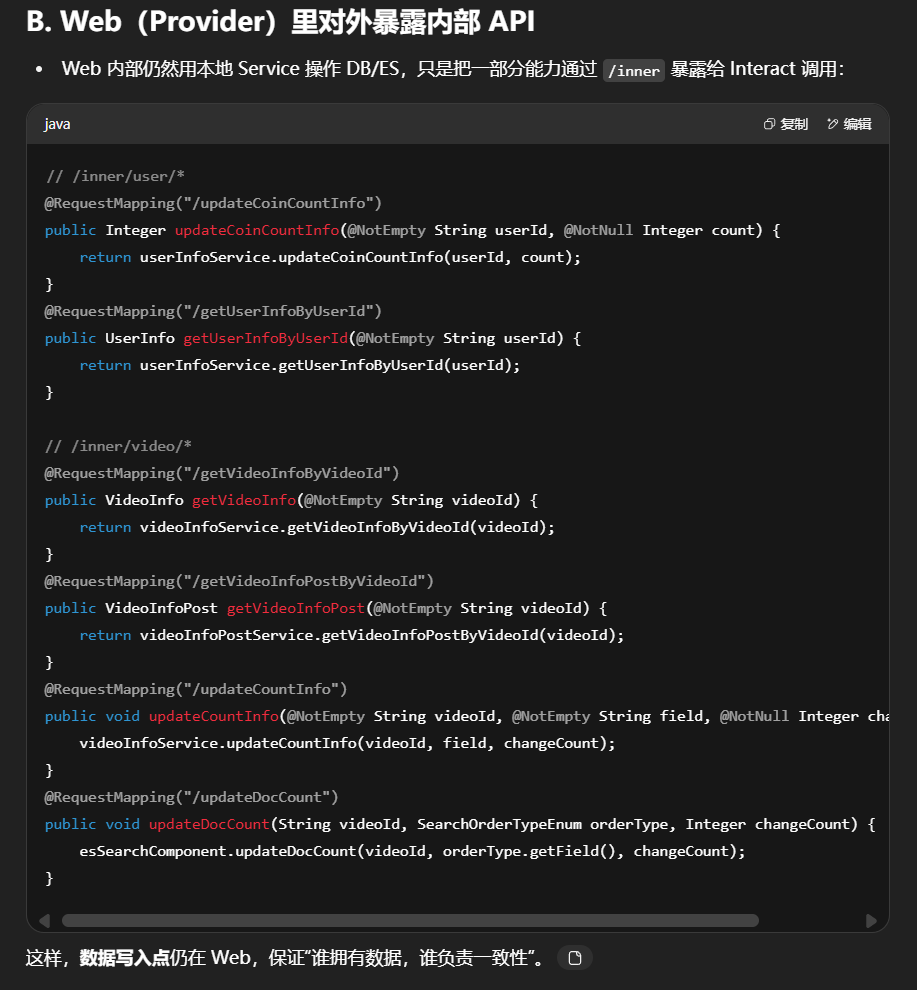Image resolution: width=917 pixels, height=990 pixels.
Task: Click the "java" language label
Action: (57, 124)
